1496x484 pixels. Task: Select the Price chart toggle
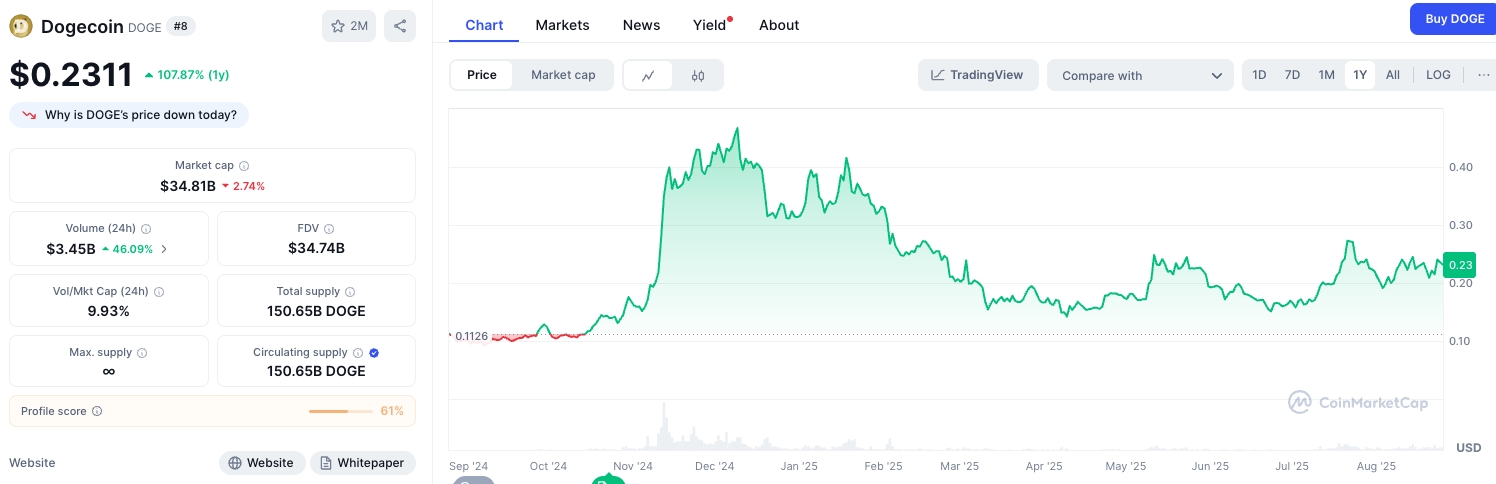coord(482,75)
